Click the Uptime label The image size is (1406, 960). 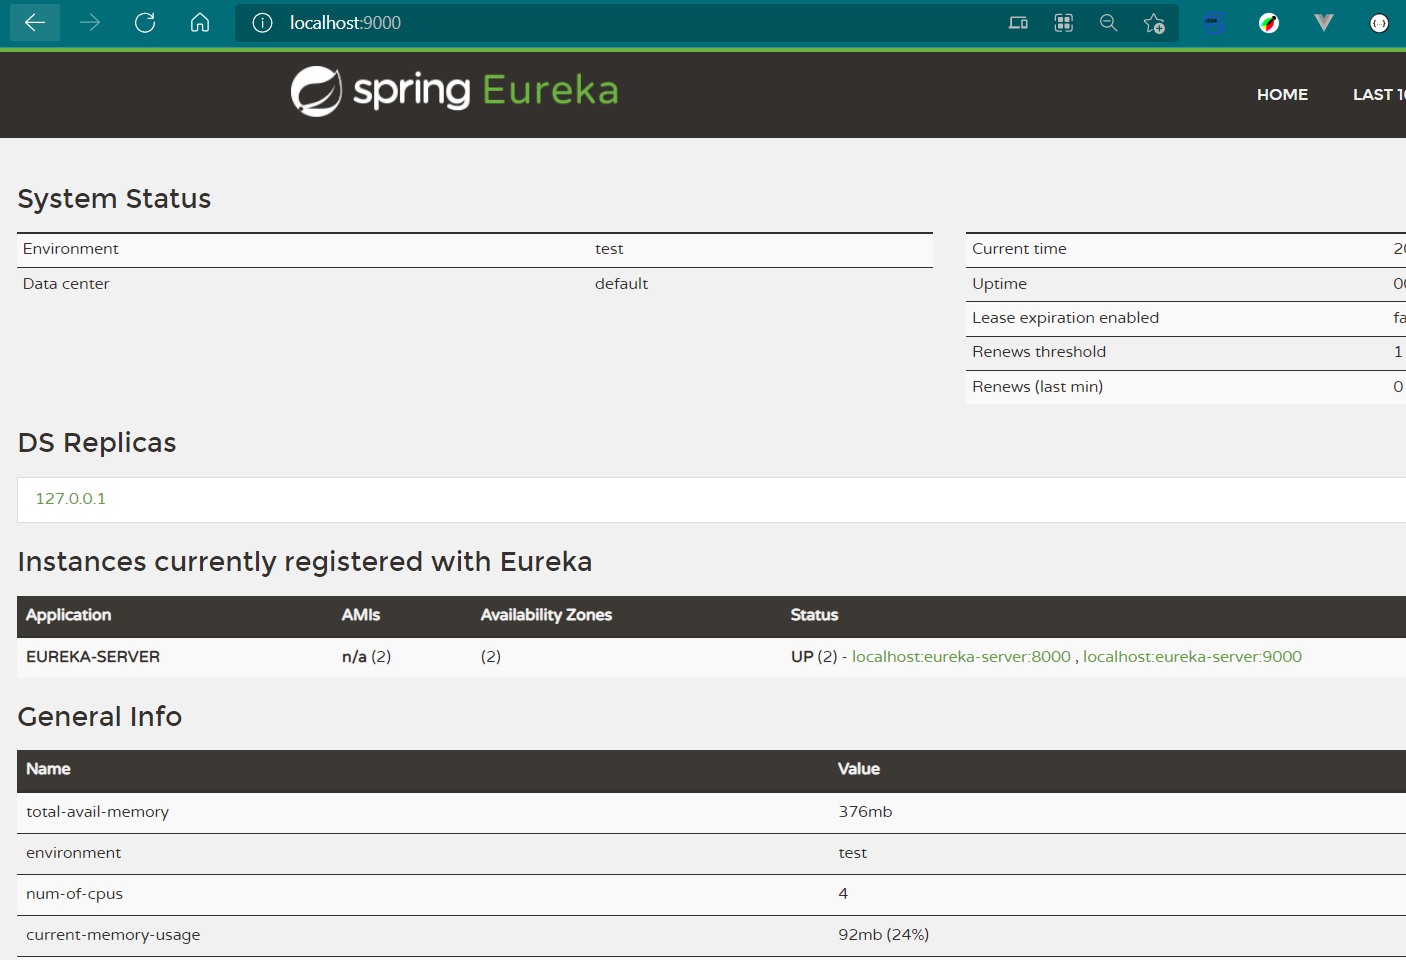point(999,284)
